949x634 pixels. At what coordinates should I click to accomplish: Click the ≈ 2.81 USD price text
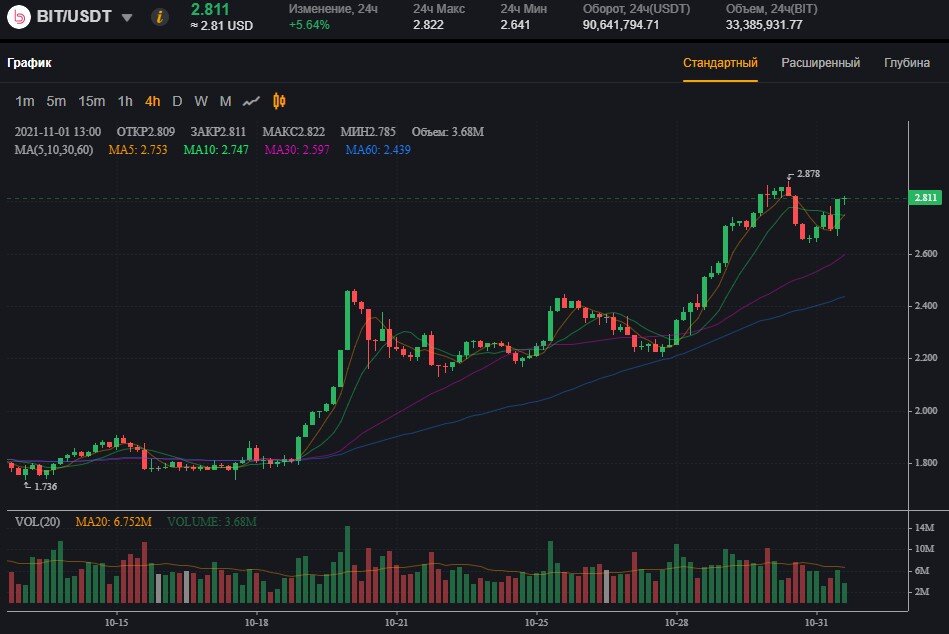[222, 26]
